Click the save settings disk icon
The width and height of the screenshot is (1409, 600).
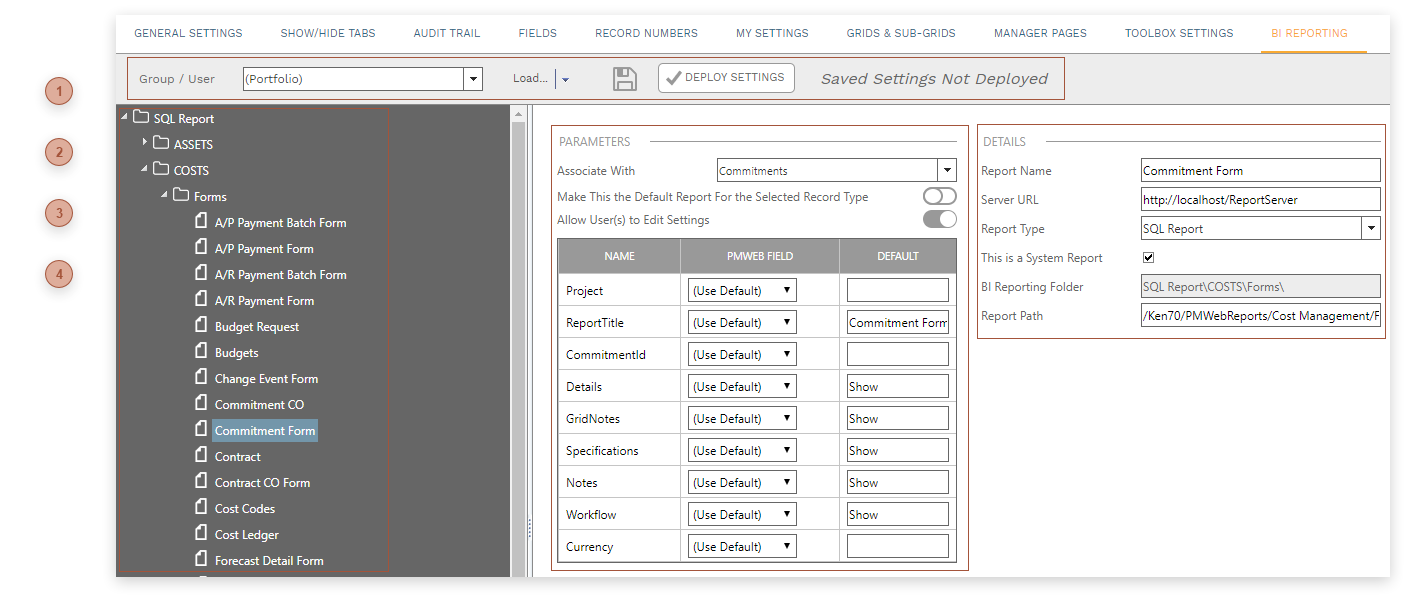click(624, 78)
